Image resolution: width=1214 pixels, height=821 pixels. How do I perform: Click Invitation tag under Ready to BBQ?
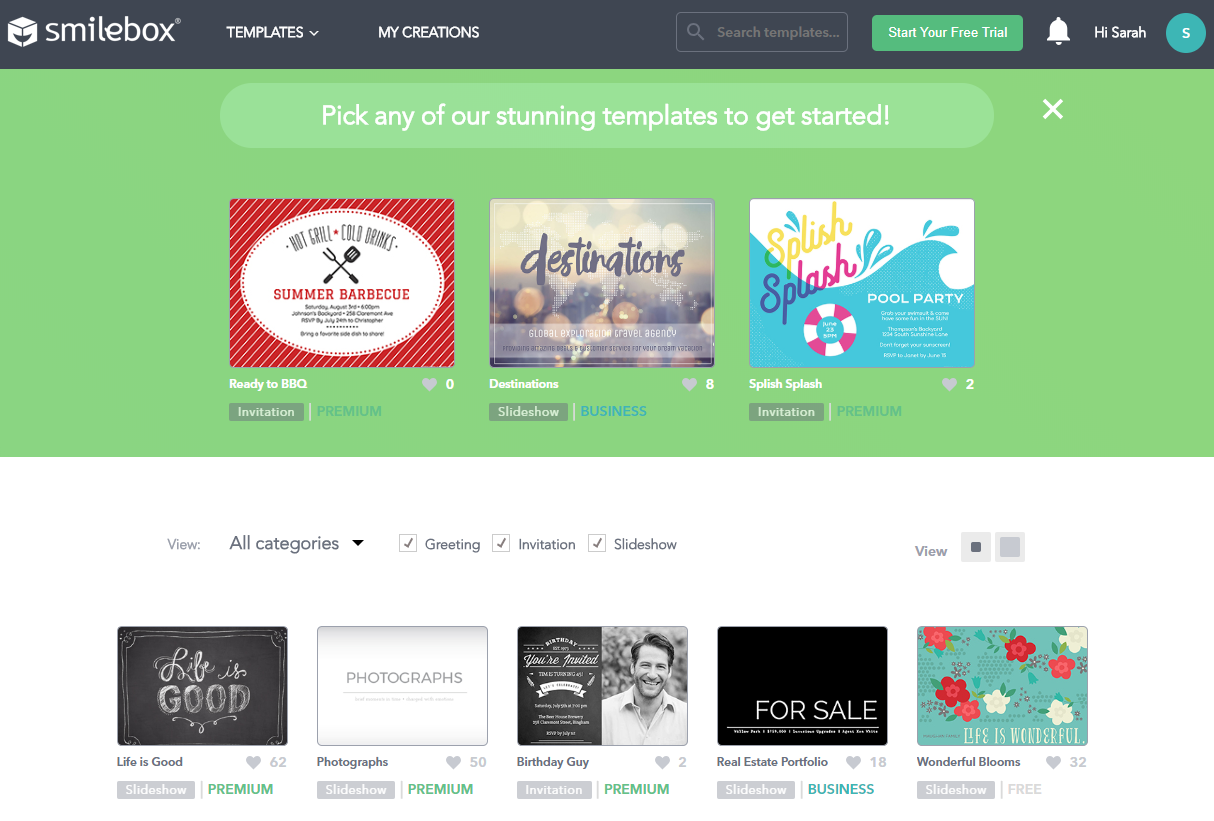pos(266,411)
